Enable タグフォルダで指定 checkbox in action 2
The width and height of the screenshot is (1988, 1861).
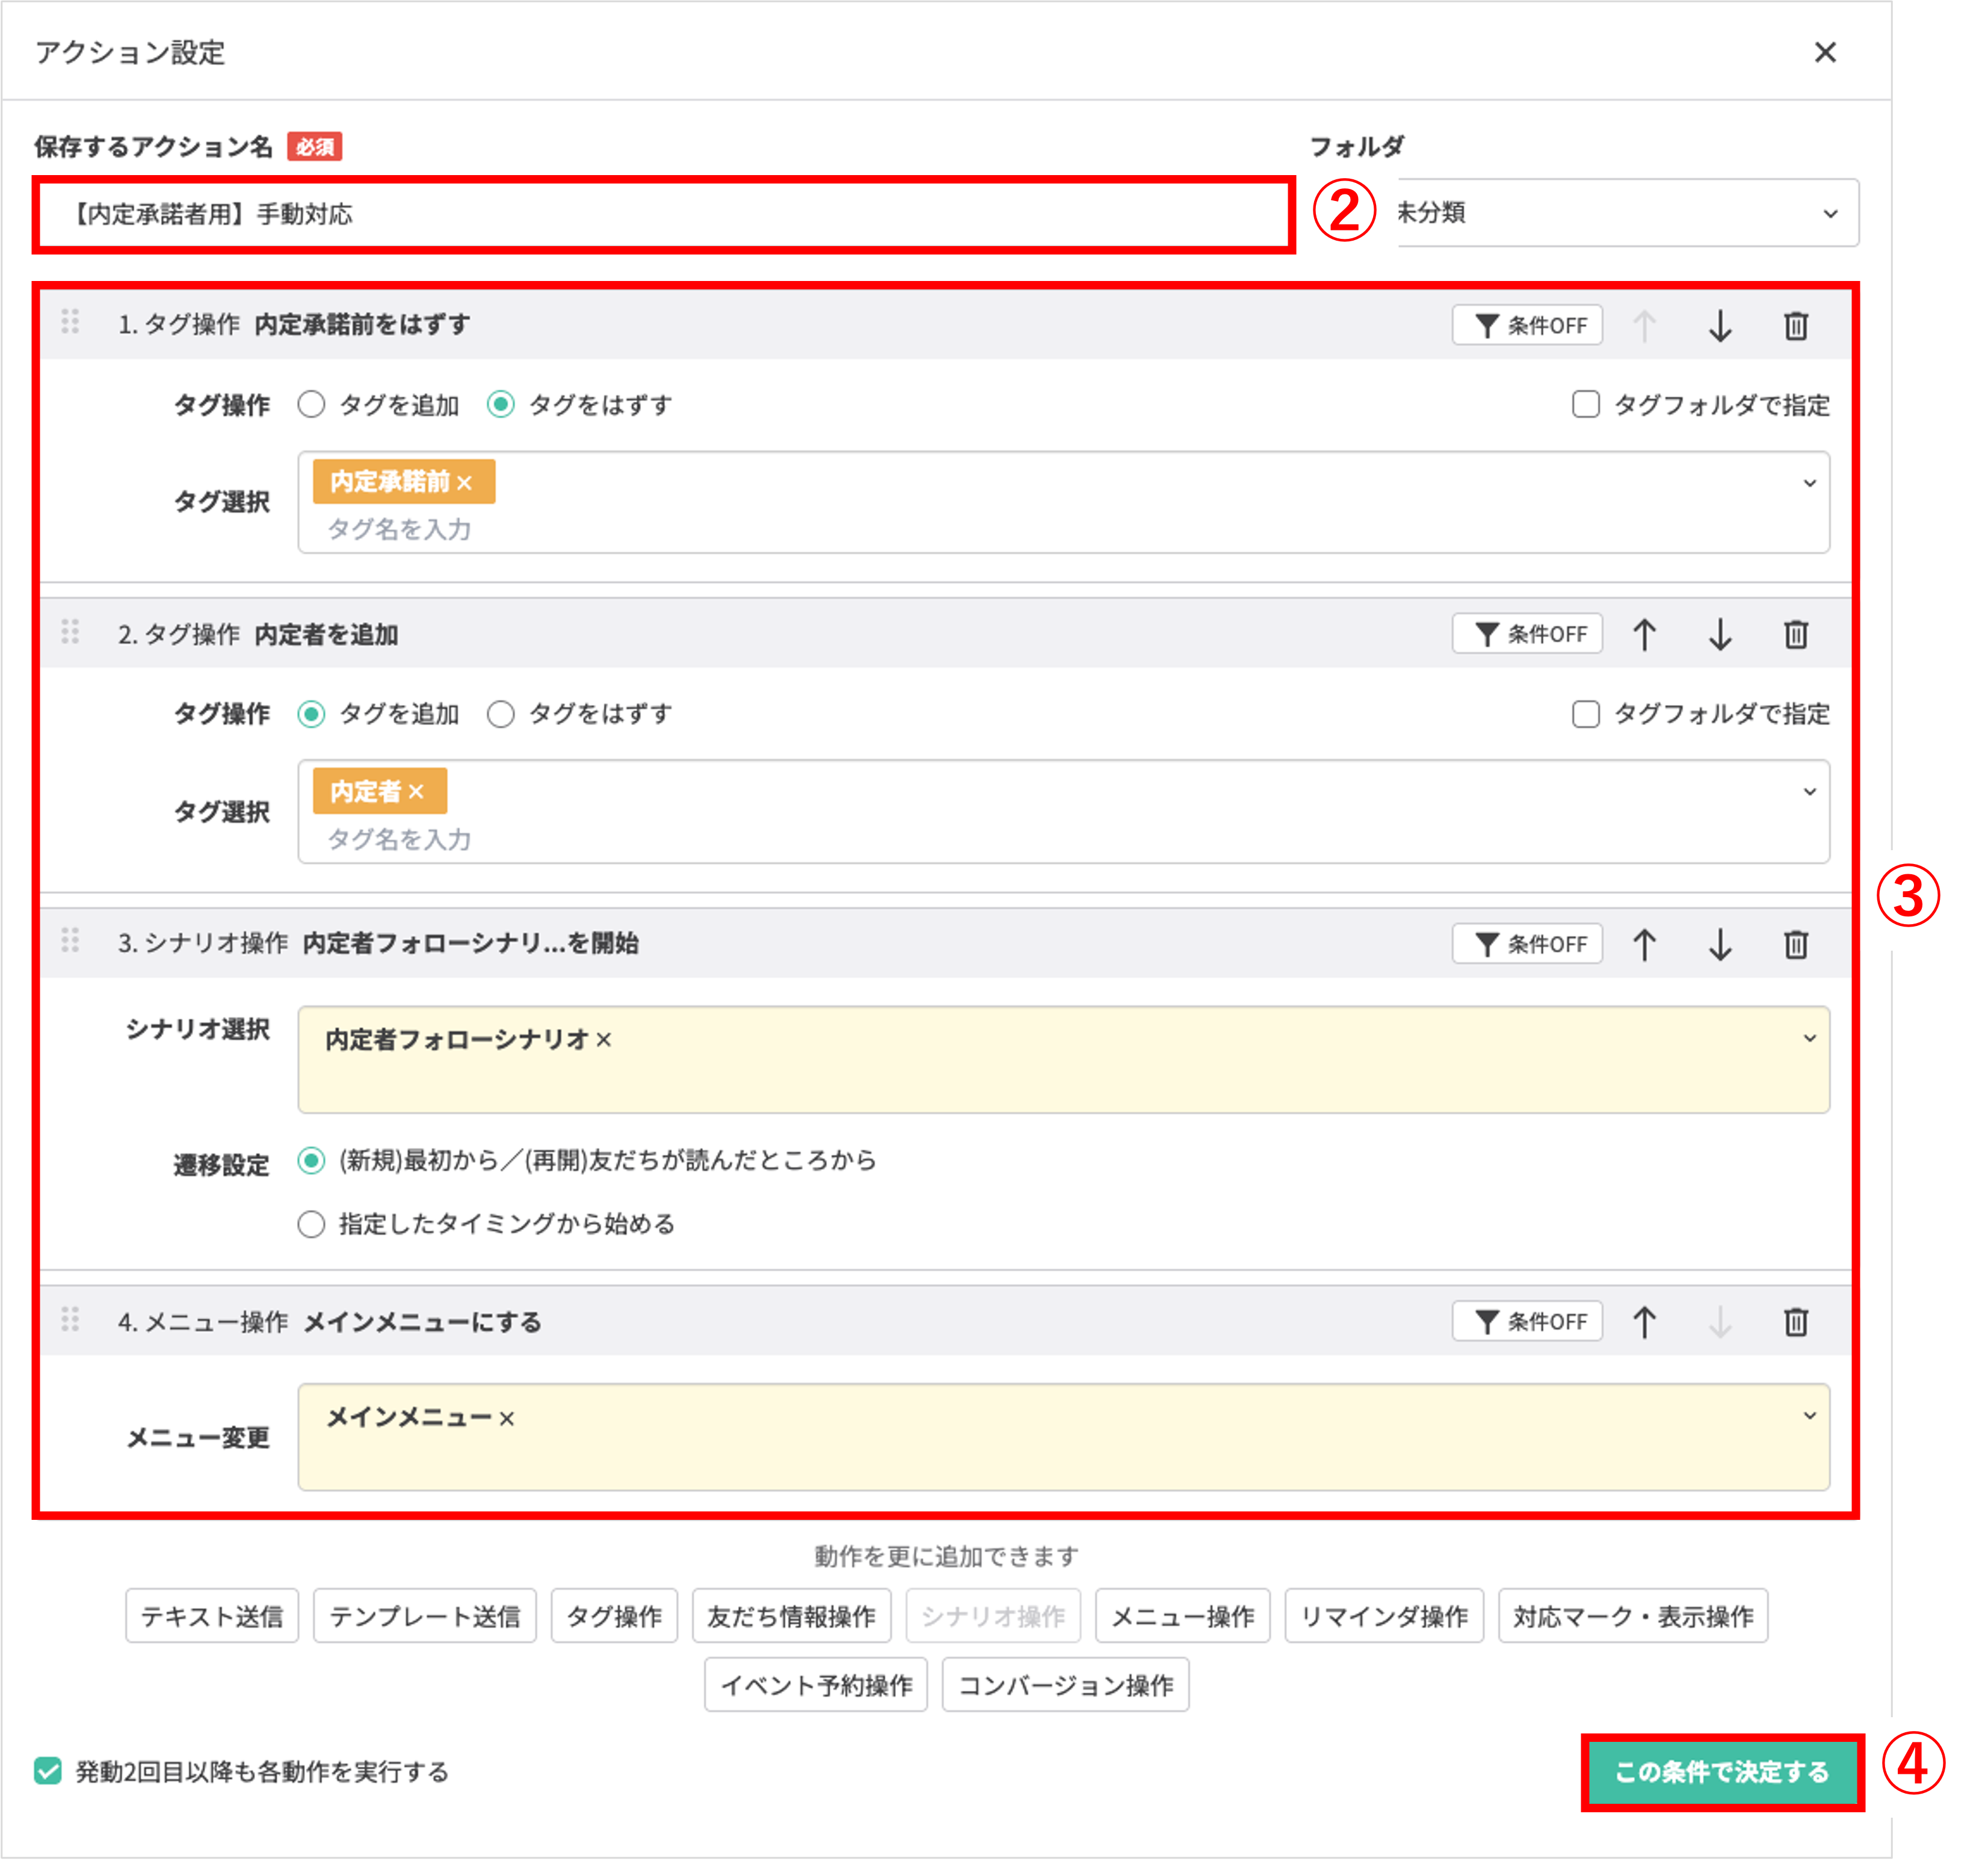1586,714
